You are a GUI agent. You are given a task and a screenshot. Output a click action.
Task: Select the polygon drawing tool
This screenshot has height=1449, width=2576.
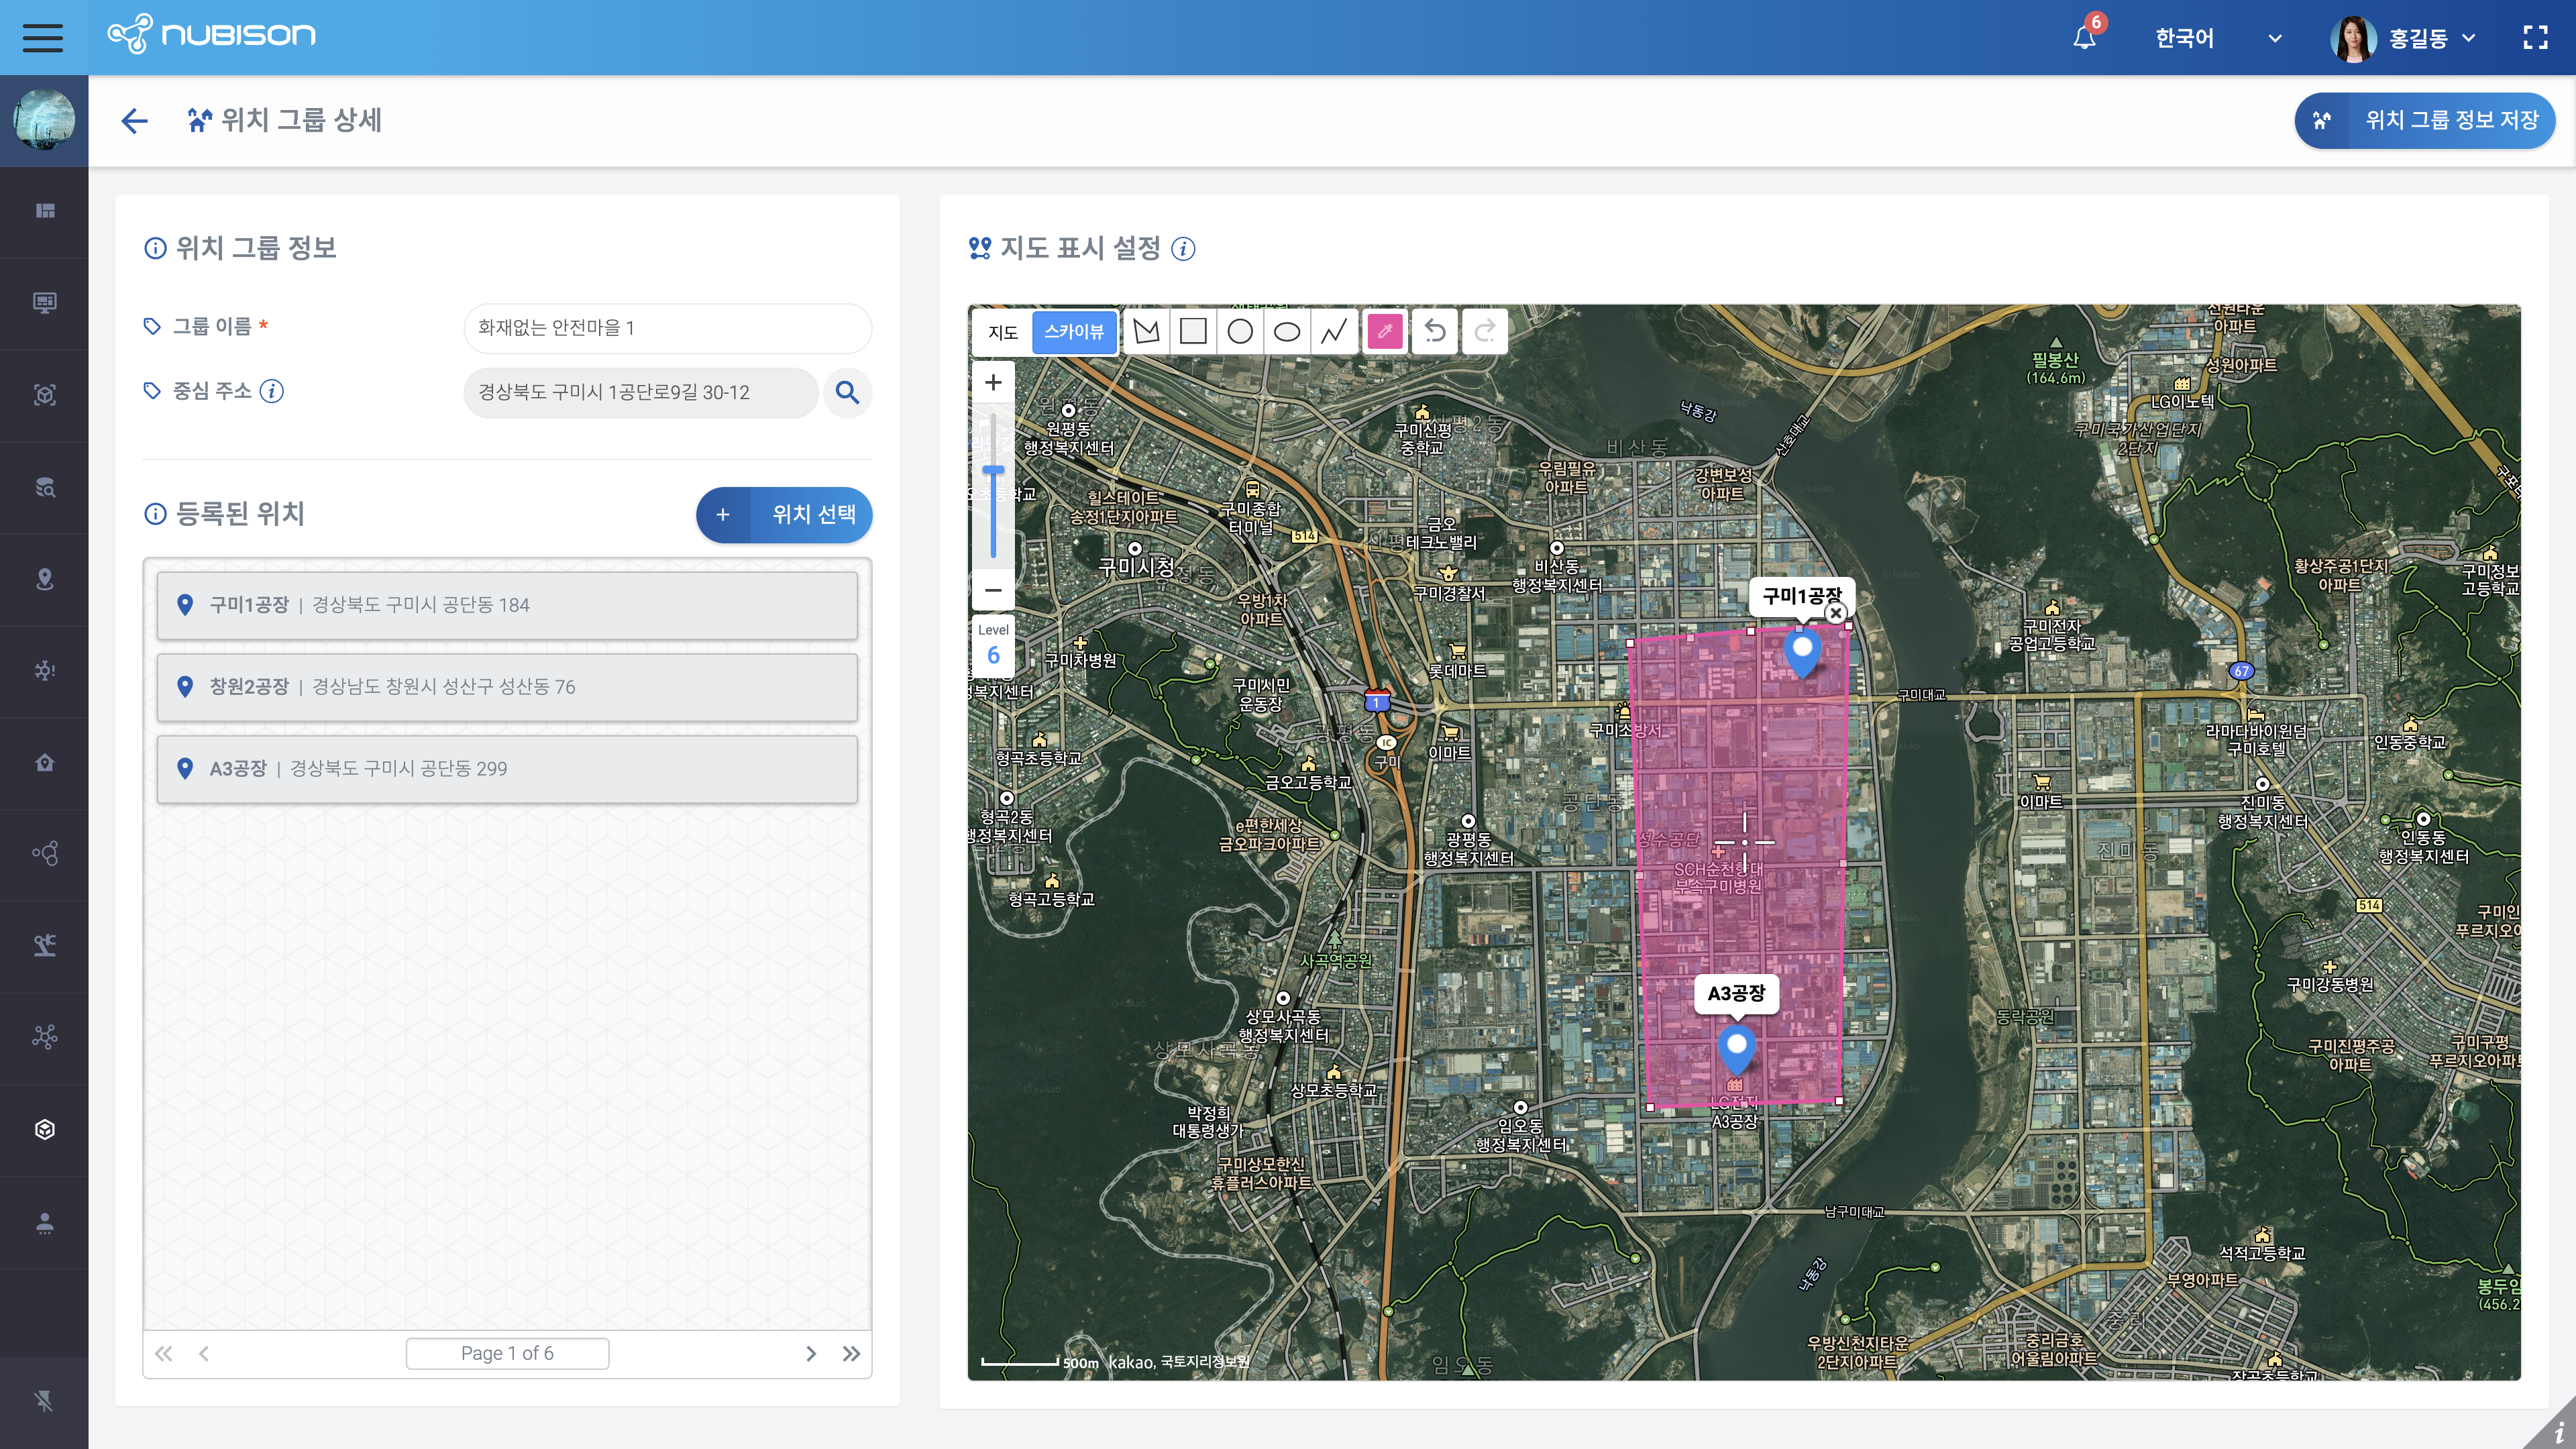[x=1146, y=332]
